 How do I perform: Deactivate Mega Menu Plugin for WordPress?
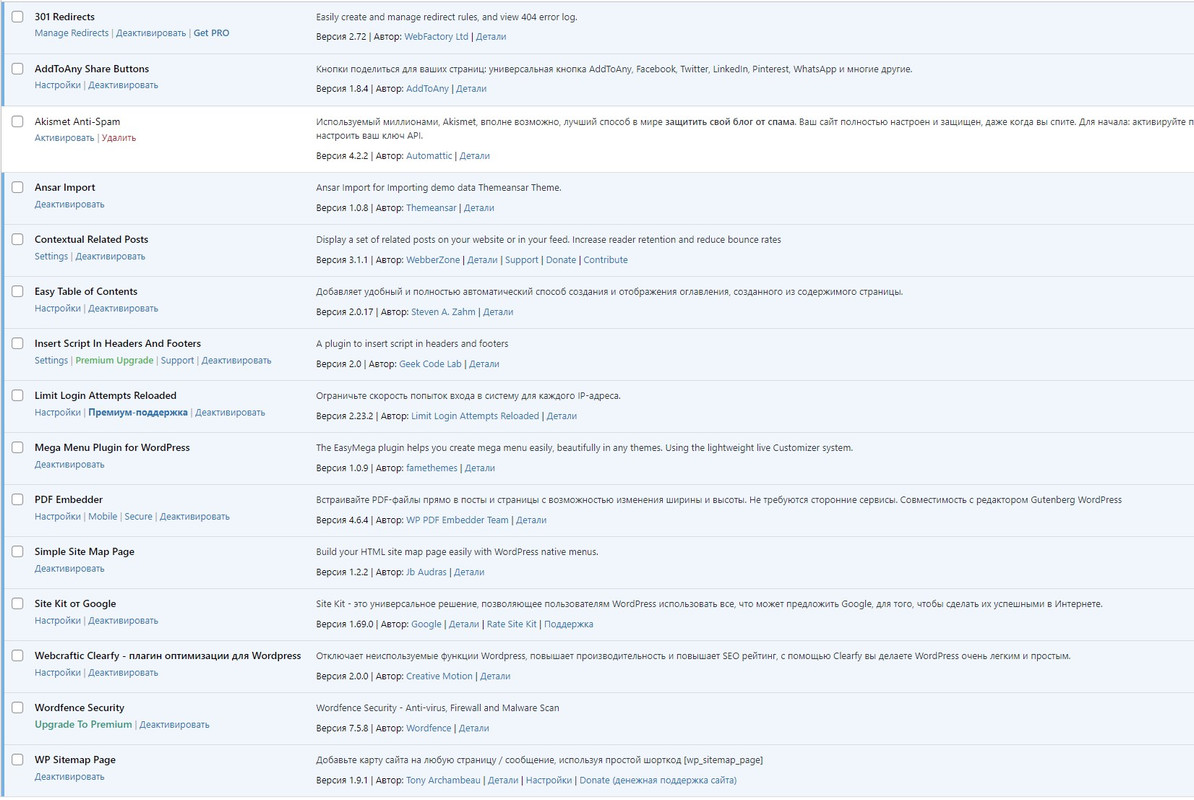coord(69,464)
